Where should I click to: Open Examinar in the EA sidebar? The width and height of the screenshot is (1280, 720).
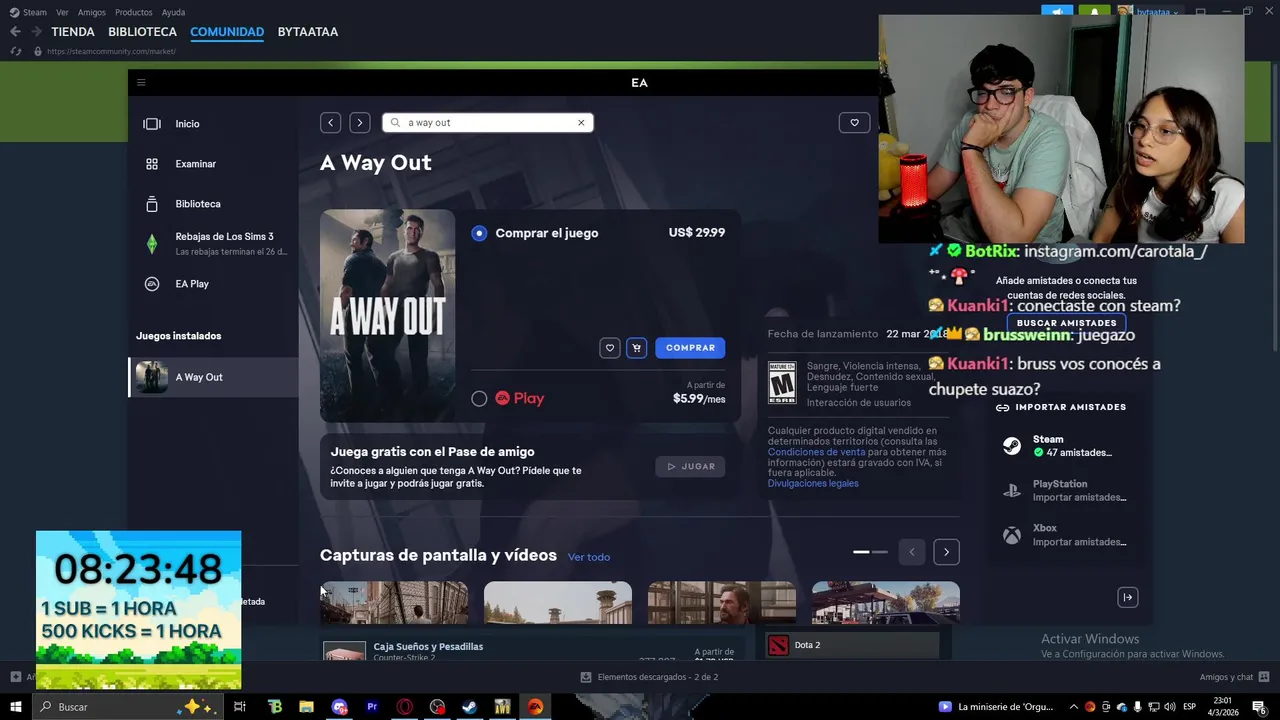(x=214, y=164)
